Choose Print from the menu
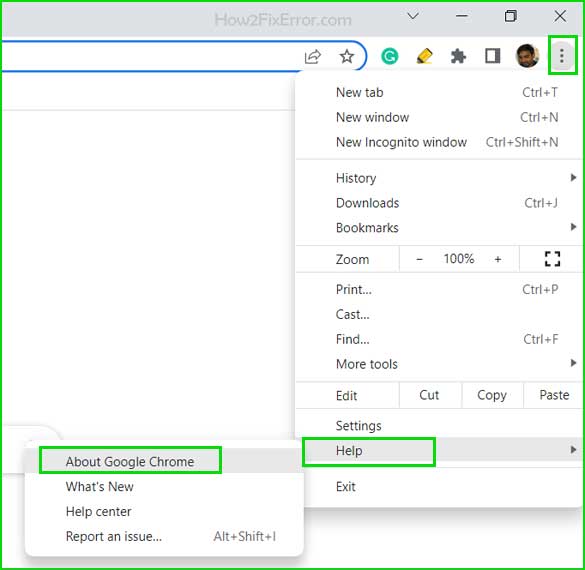This screenshot has height=570, width=585. [x=439, y=289]
